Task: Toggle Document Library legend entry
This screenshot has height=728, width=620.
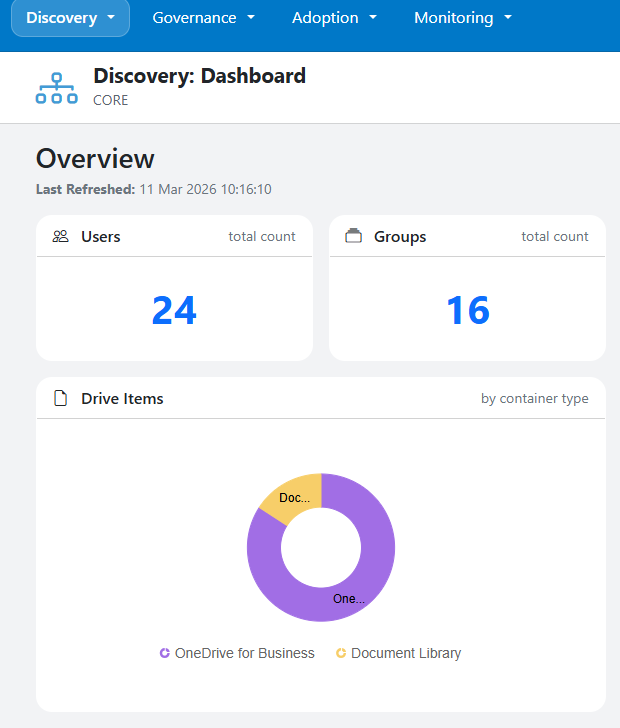Action: (406, 653)
